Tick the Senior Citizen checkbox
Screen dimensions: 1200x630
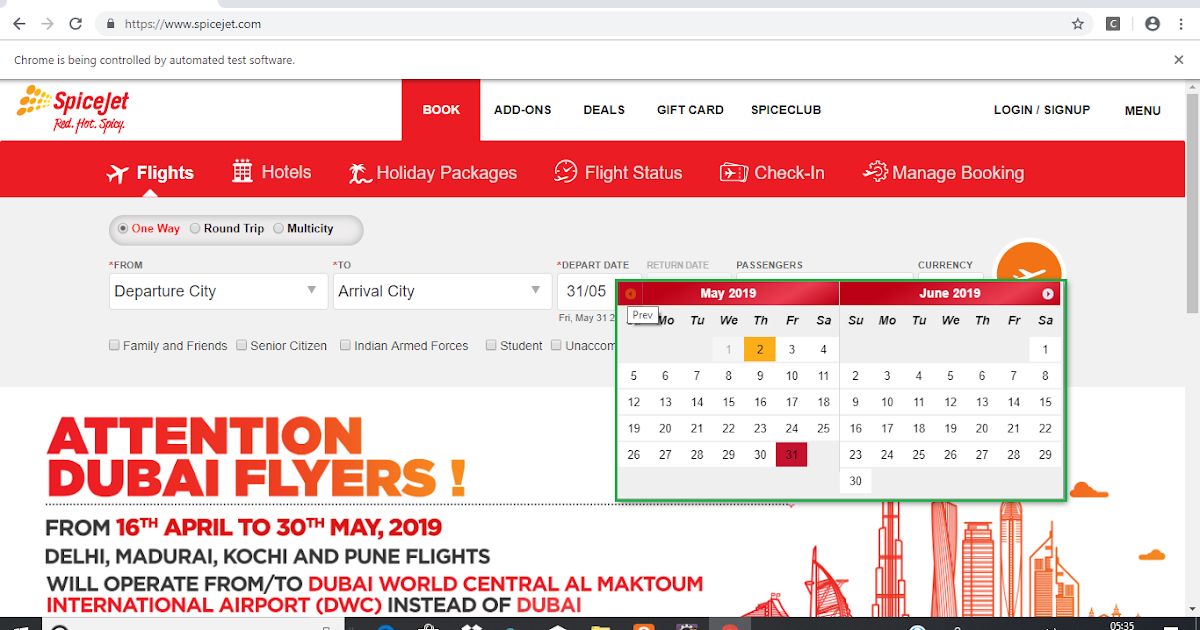[x=242, y=346]
